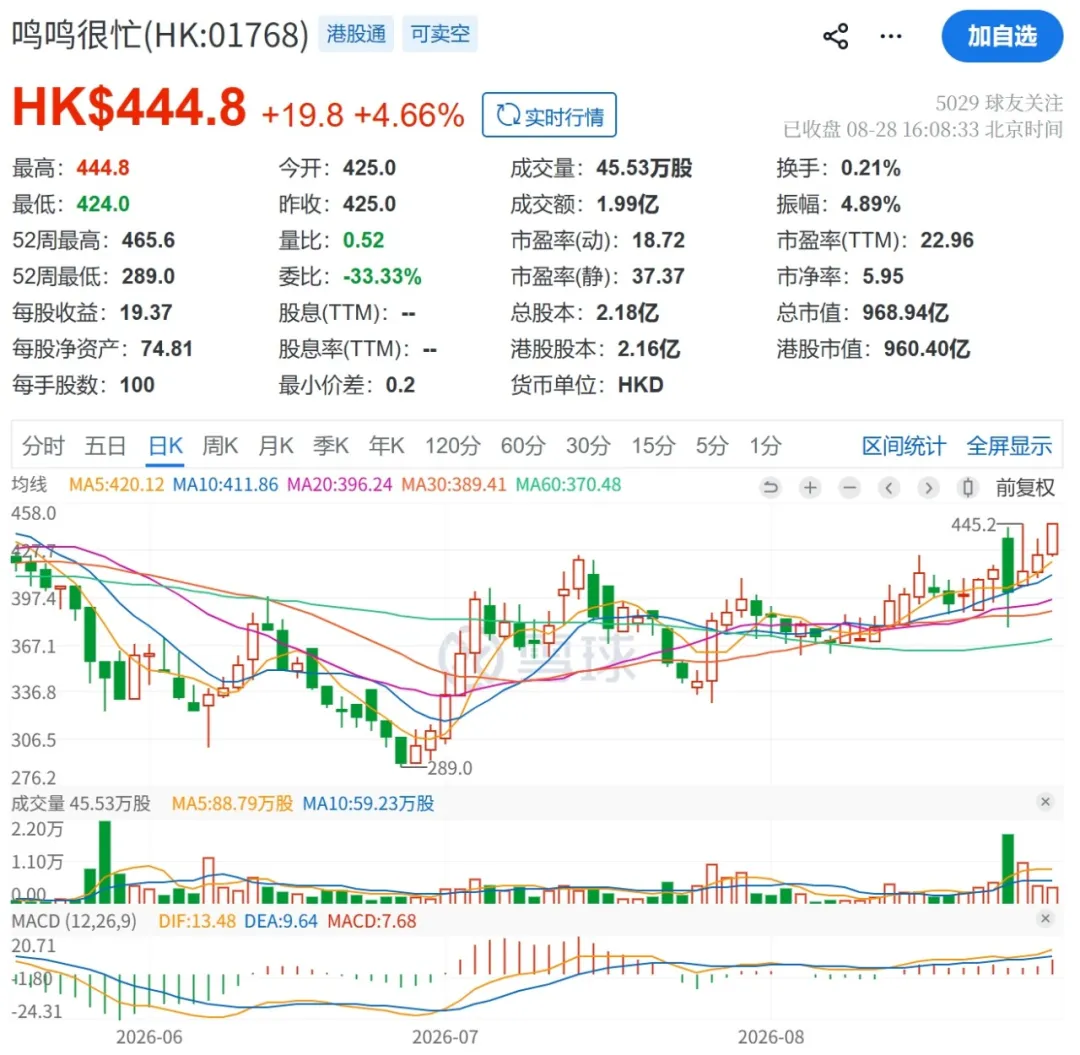
Task: Click the MA5:420.12 legend label
Action: (116, 485)
